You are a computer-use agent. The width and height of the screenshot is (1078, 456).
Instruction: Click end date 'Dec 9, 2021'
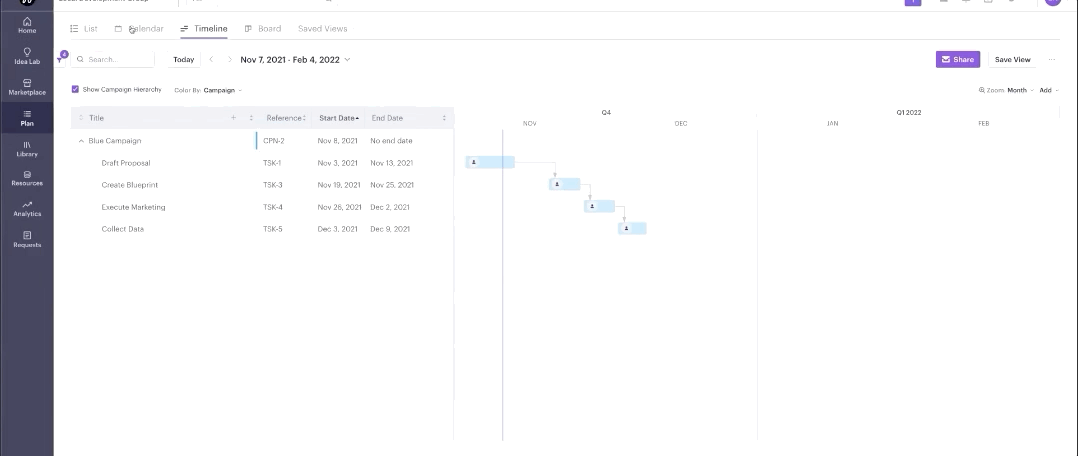(390, 229)
